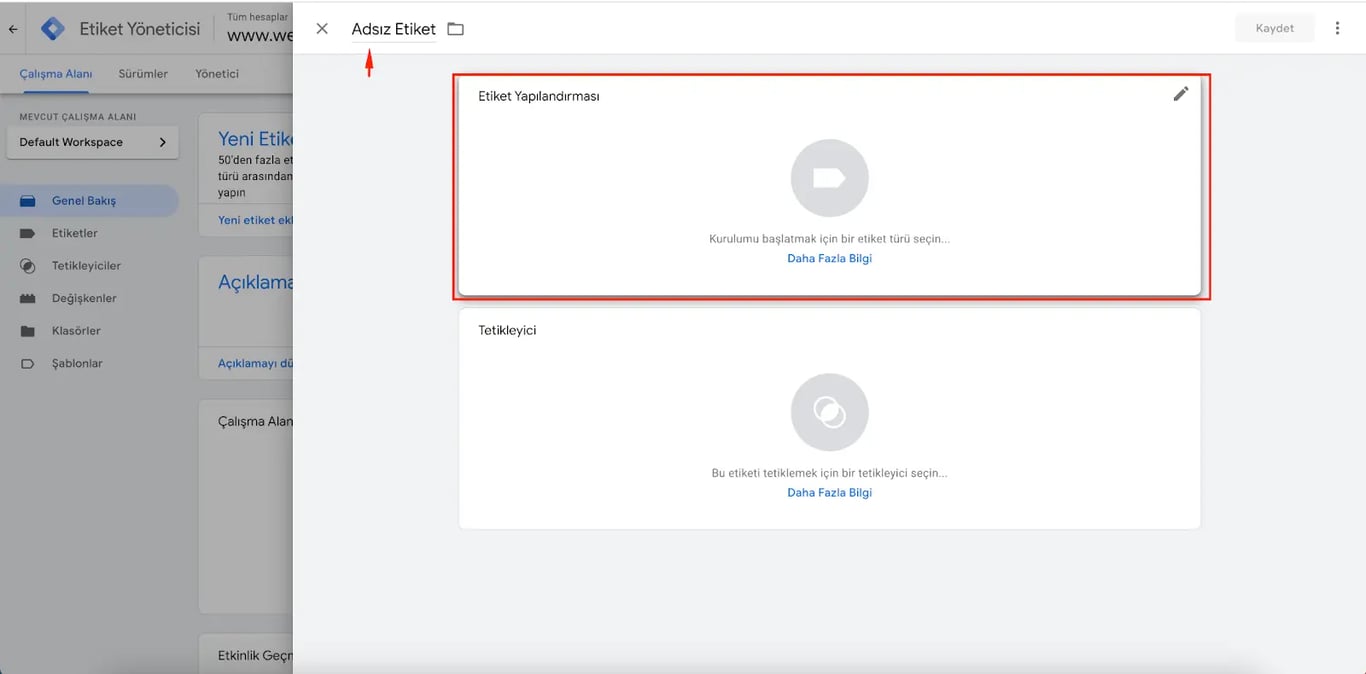Click the Etiket Yöneticisi logo icon
This screenshot has width=1366, height=674.
click(51, 28)
